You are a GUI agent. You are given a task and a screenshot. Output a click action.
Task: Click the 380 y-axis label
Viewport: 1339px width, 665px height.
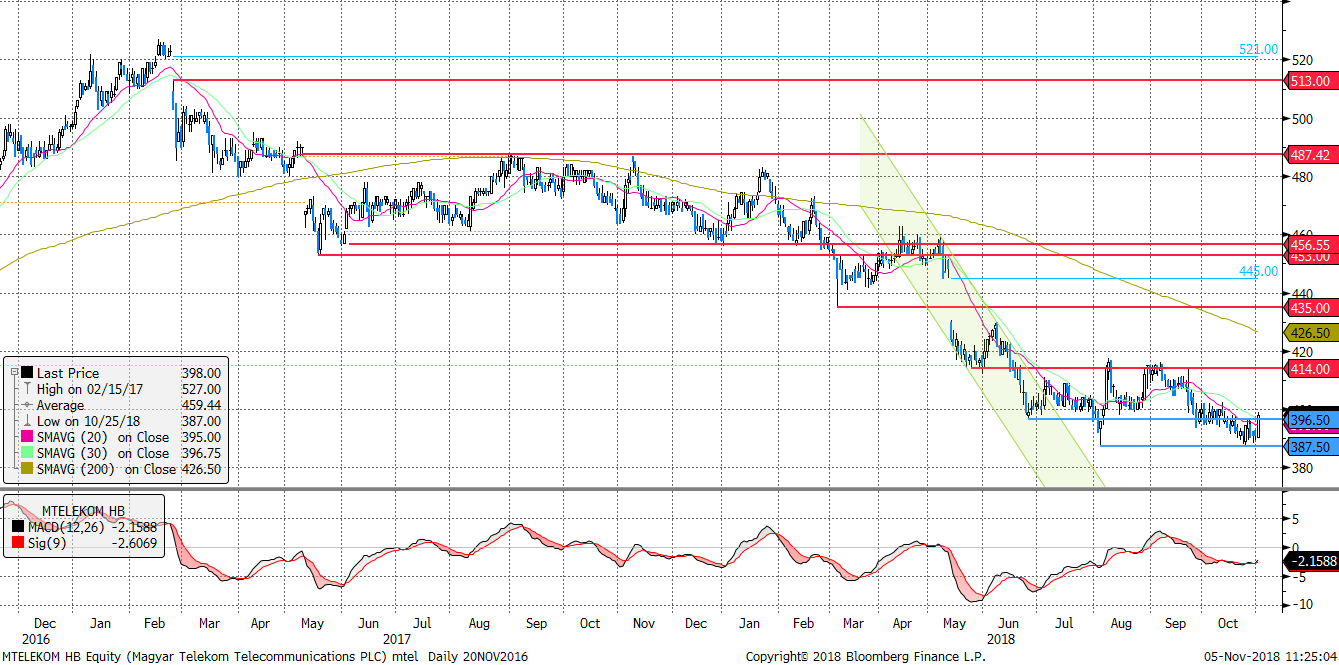coord(1301,468)
